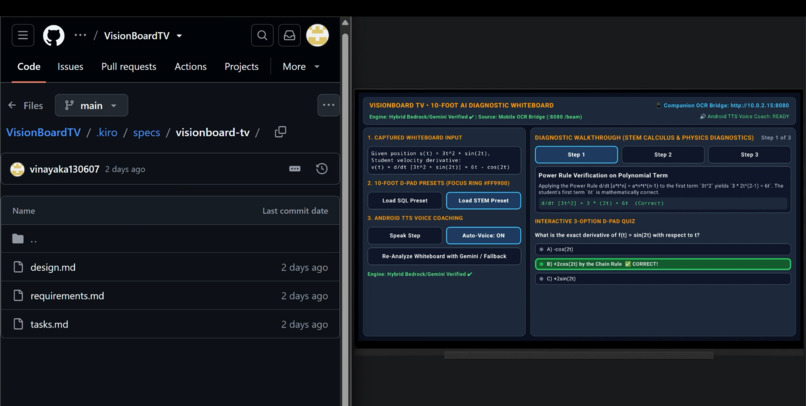Click the Name column header

pyautogui.click(x=24, y=211)
